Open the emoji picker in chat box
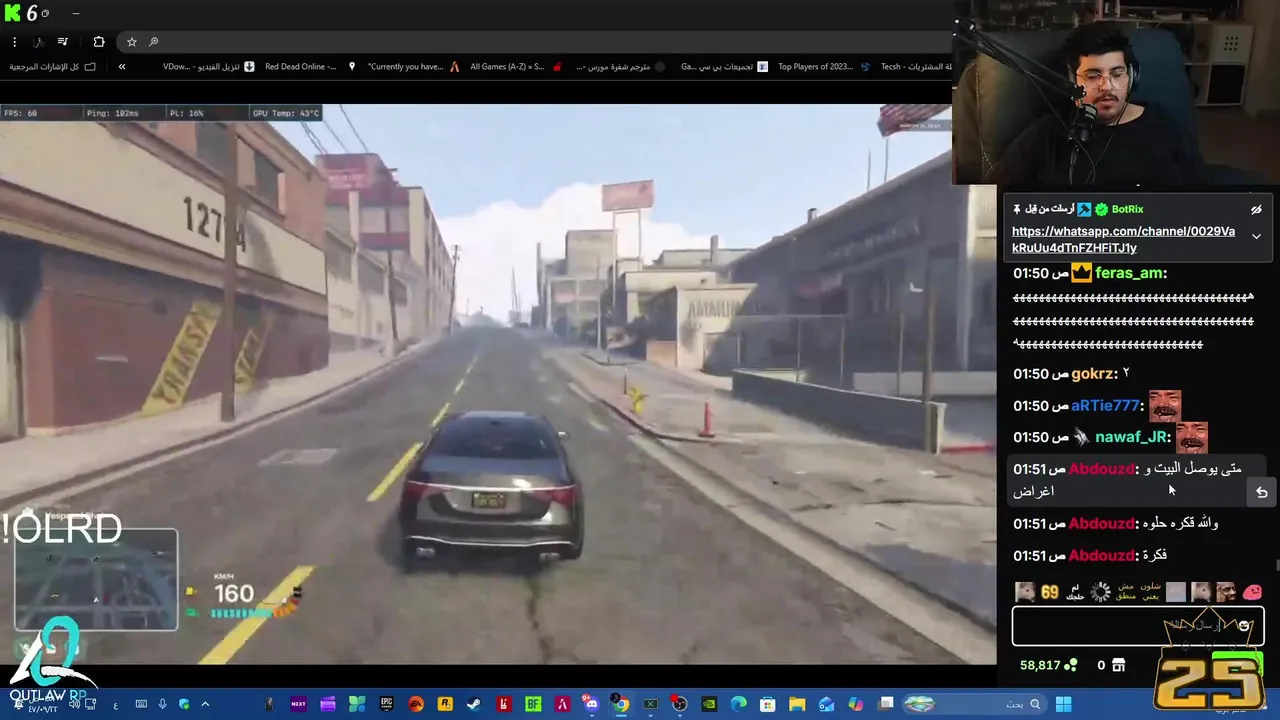Screen dimensions: 1280x720 tap(1244, 626)
